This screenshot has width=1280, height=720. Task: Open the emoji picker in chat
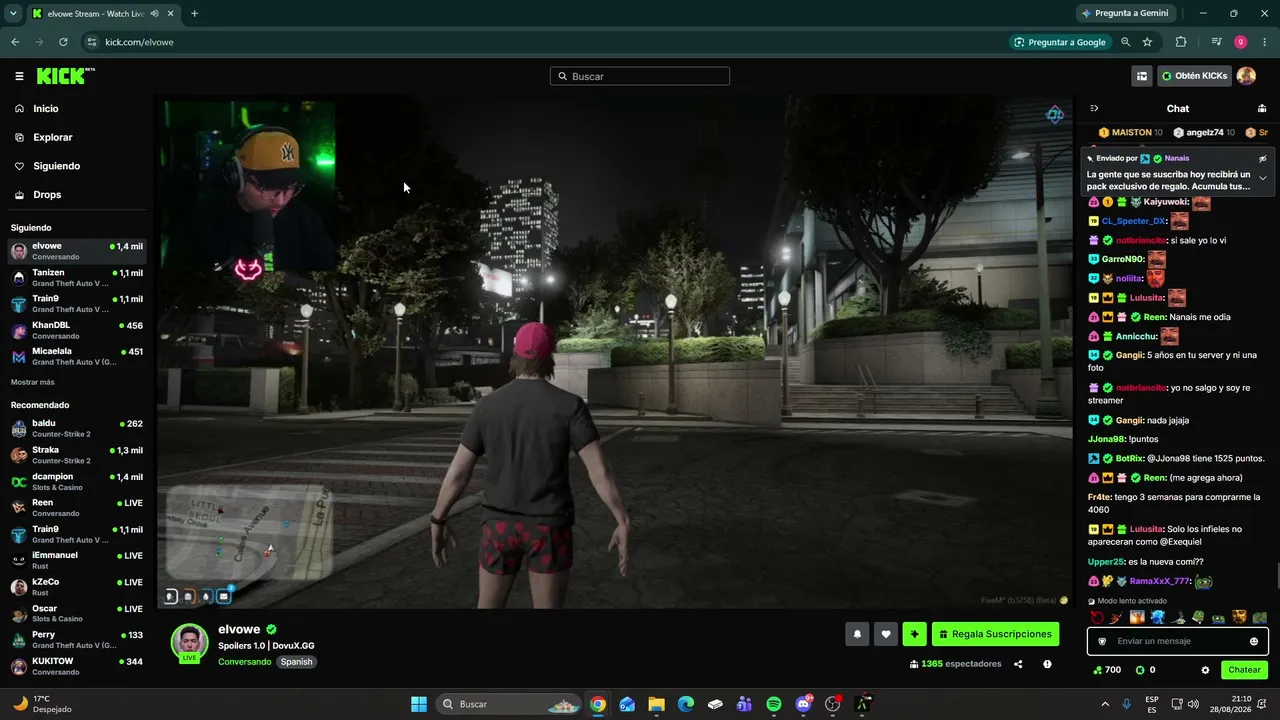click(1254, 641)
